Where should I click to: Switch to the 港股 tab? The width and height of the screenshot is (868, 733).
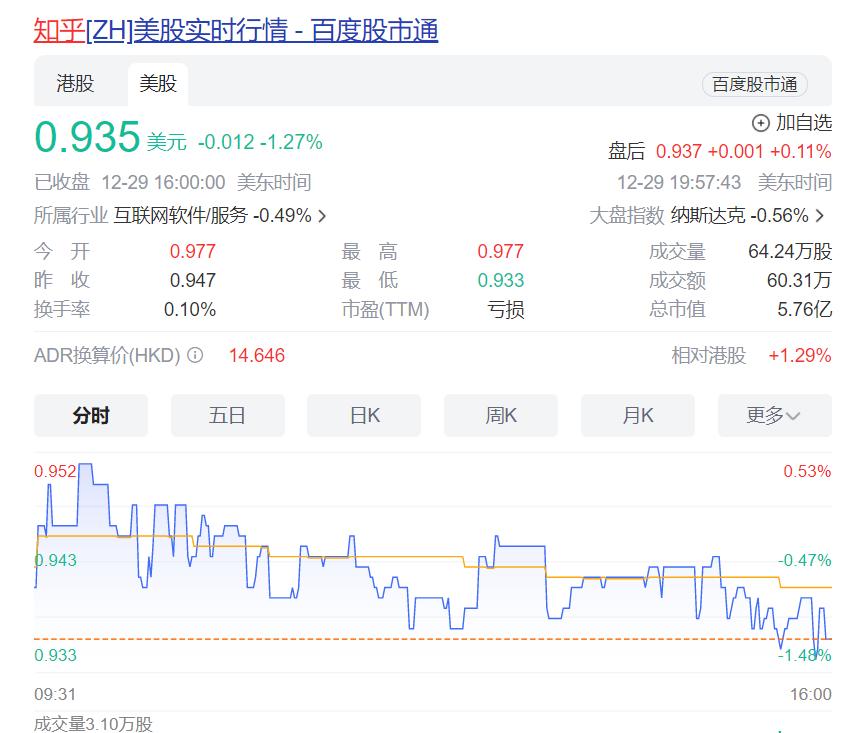click(75, 84)
